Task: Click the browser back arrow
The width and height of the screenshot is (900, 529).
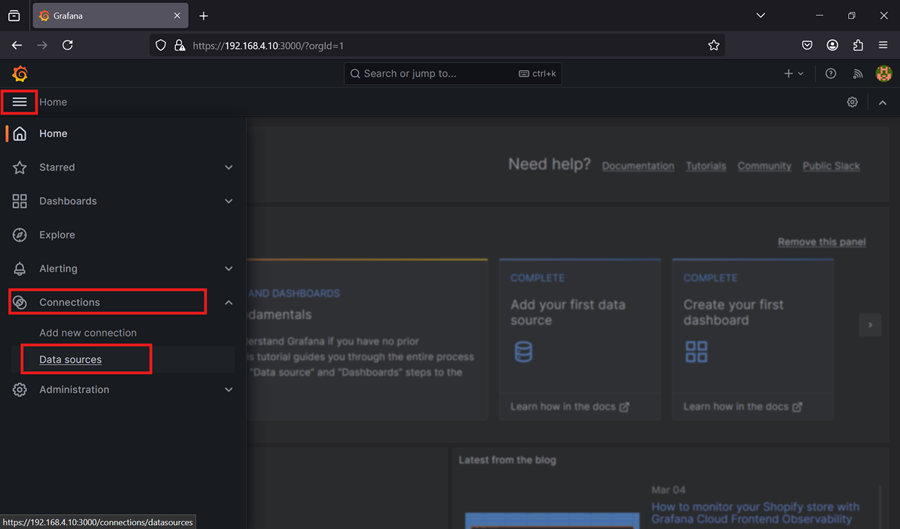Action: (17, 45)
